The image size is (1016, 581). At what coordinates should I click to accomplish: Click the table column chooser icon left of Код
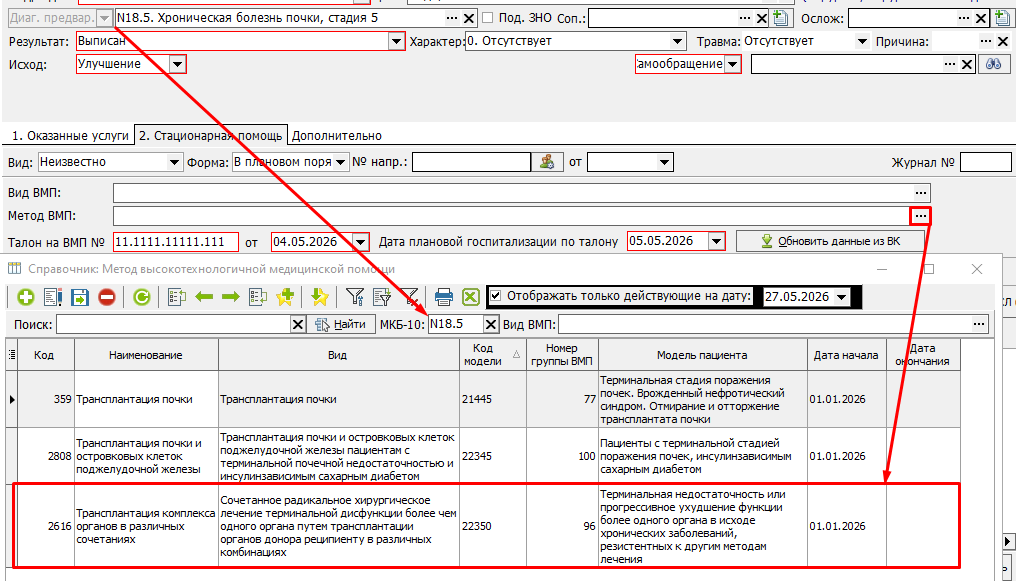(12, 355)
